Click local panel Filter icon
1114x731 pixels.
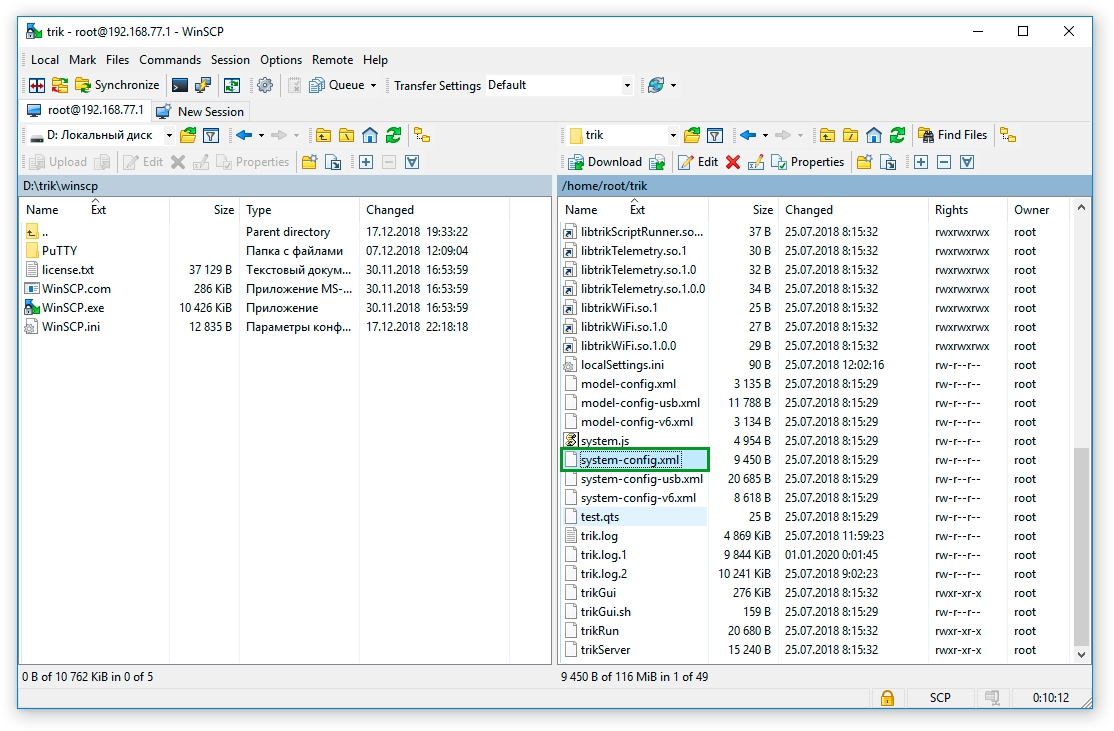click(x=211, y=135)
